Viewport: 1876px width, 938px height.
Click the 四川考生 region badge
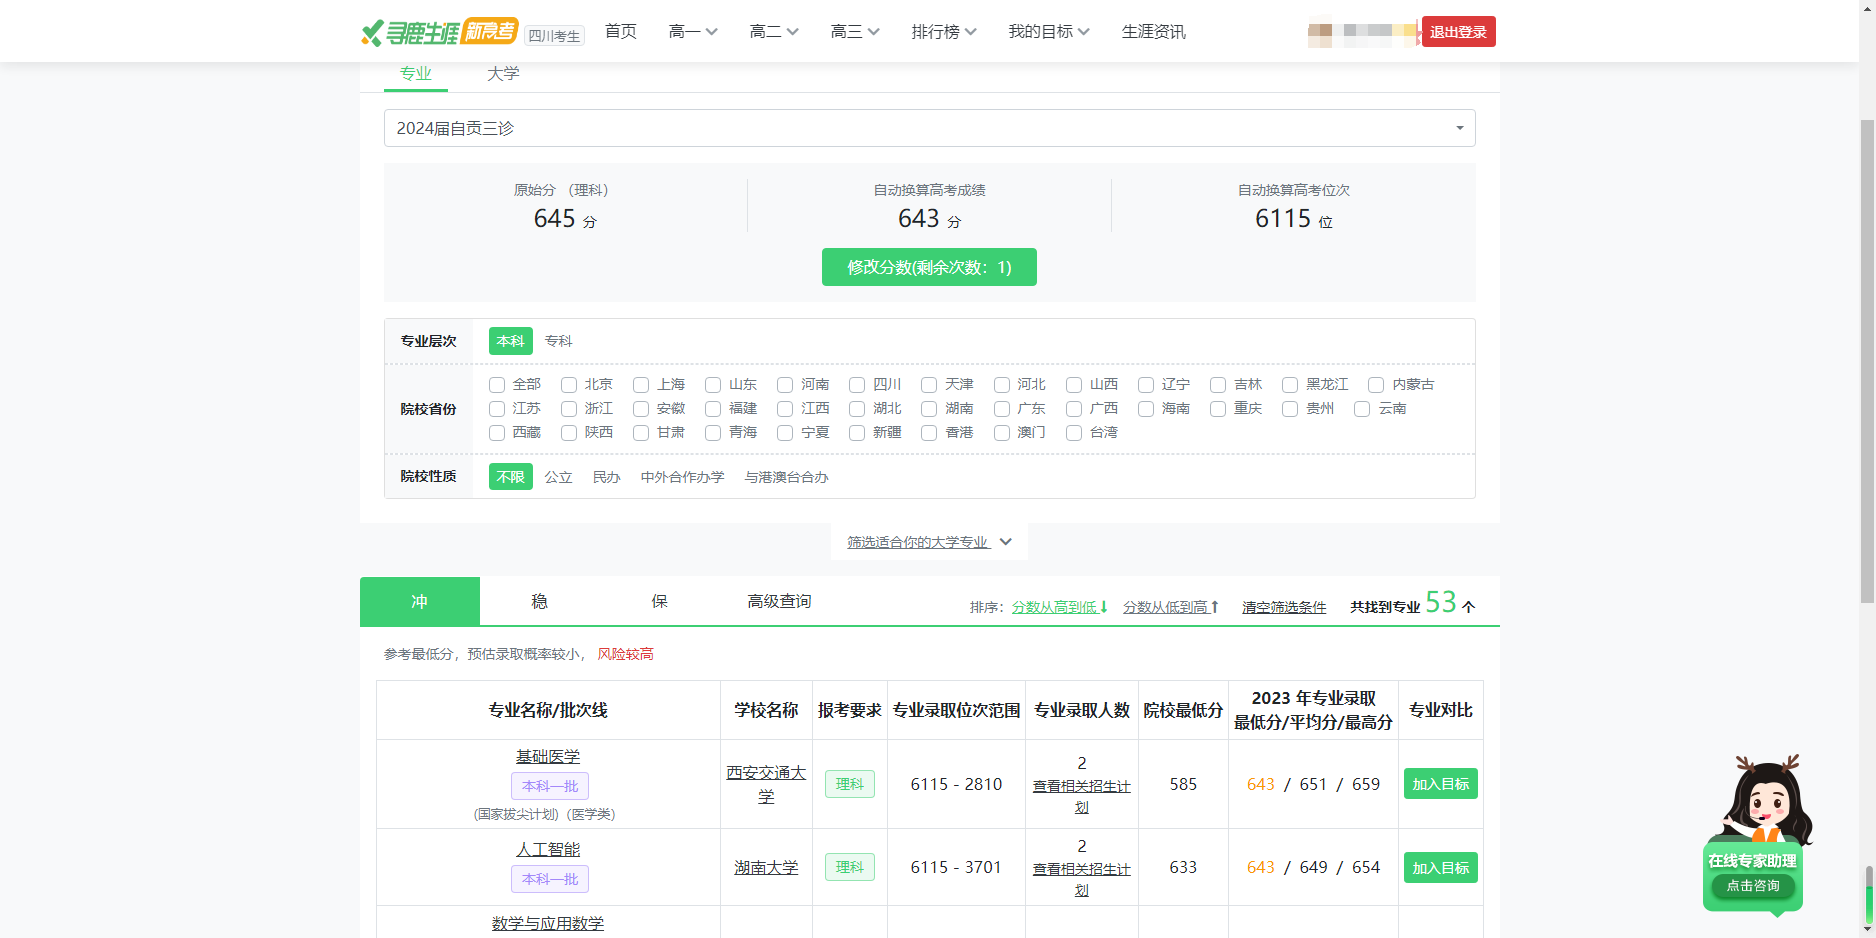554,36
